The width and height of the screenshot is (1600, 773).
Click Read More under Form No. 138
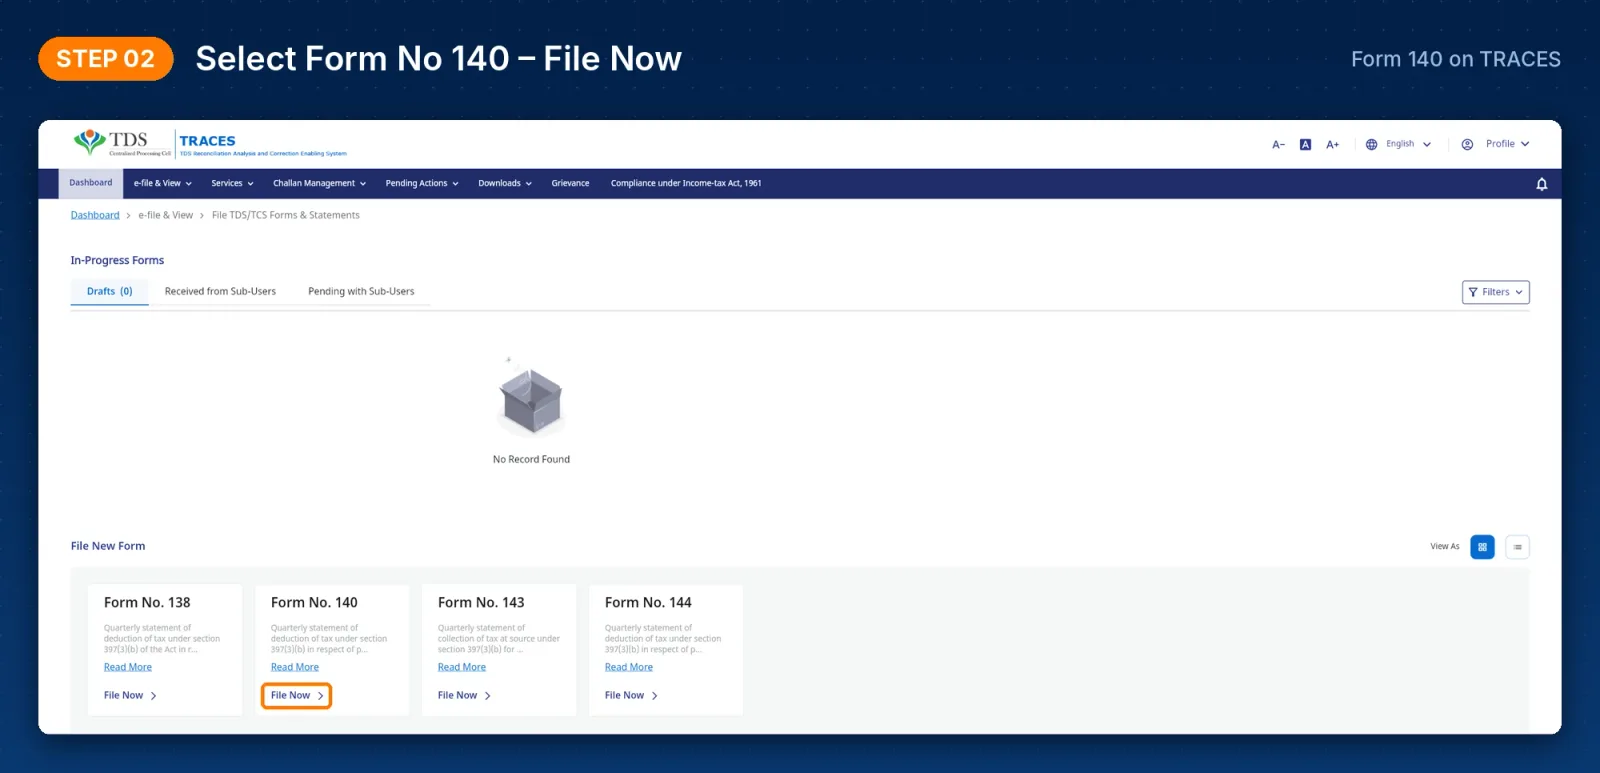(x=128, y=667)
